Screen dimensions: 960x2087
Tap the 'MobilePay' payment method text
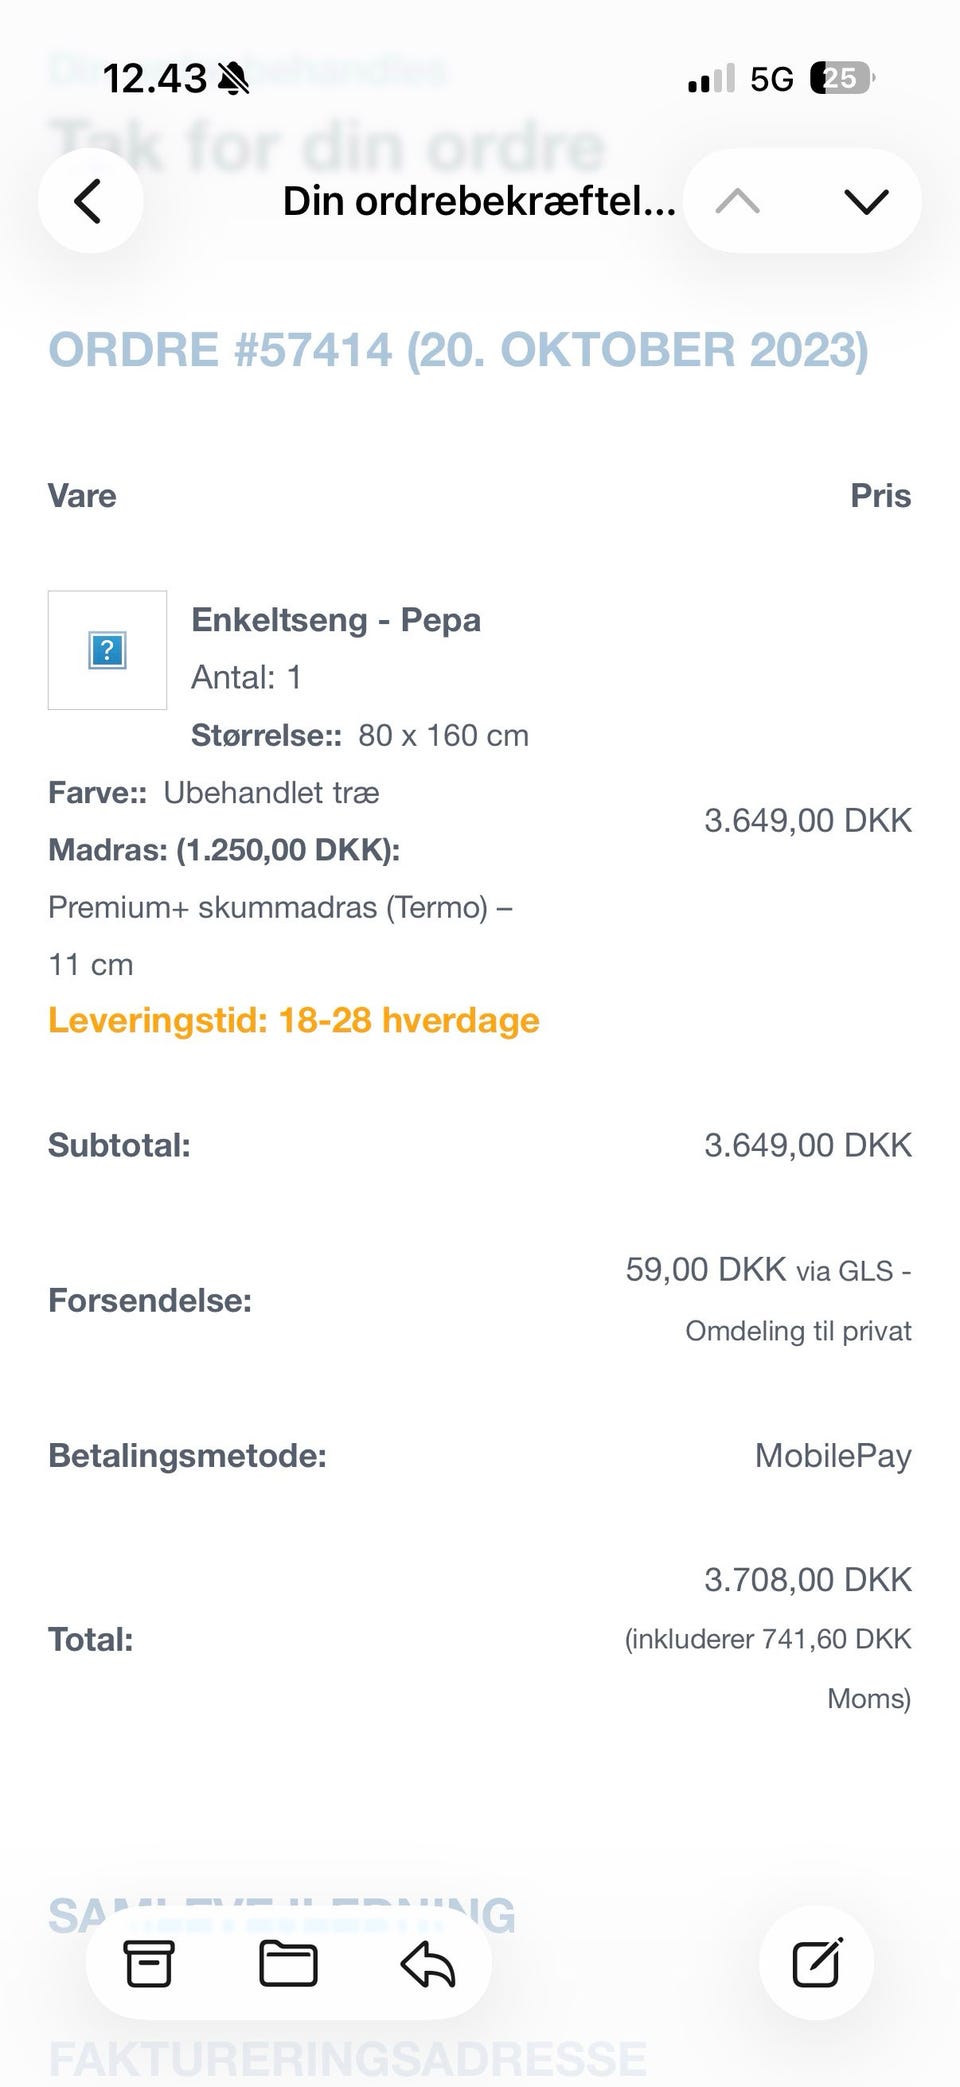pos(833,1455)
